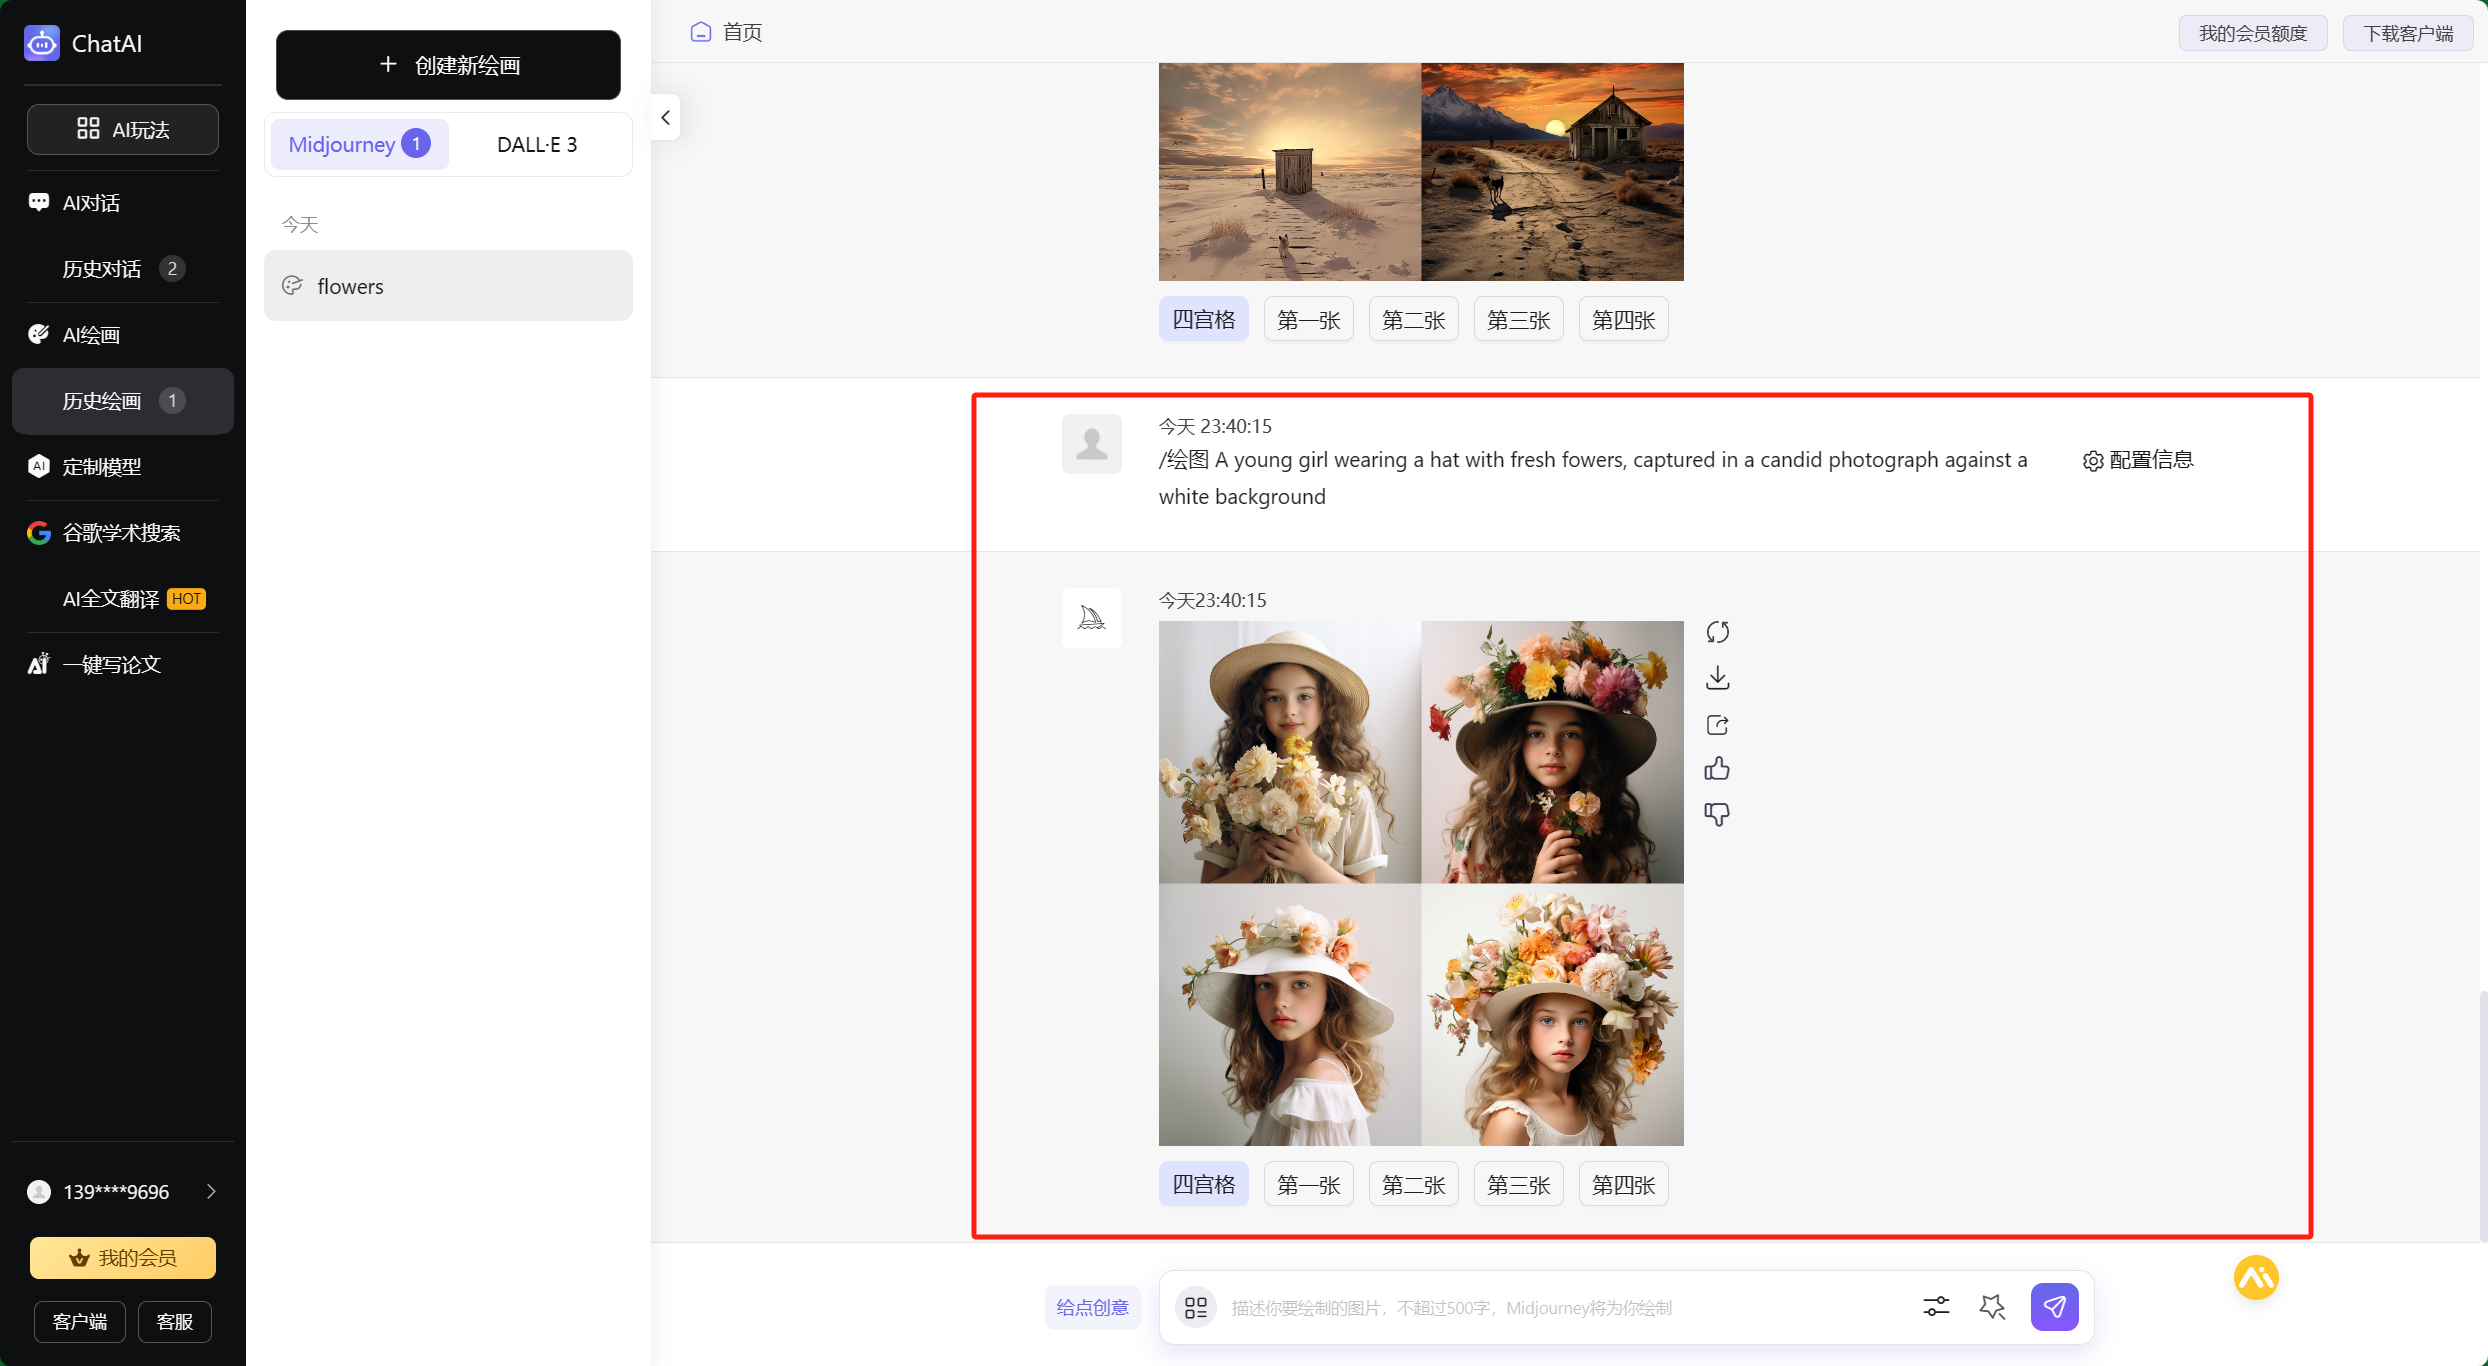Open drawing parameter settings sliders icon
This screenshot has width=2488, height=1366.
coord(1936,1306)
